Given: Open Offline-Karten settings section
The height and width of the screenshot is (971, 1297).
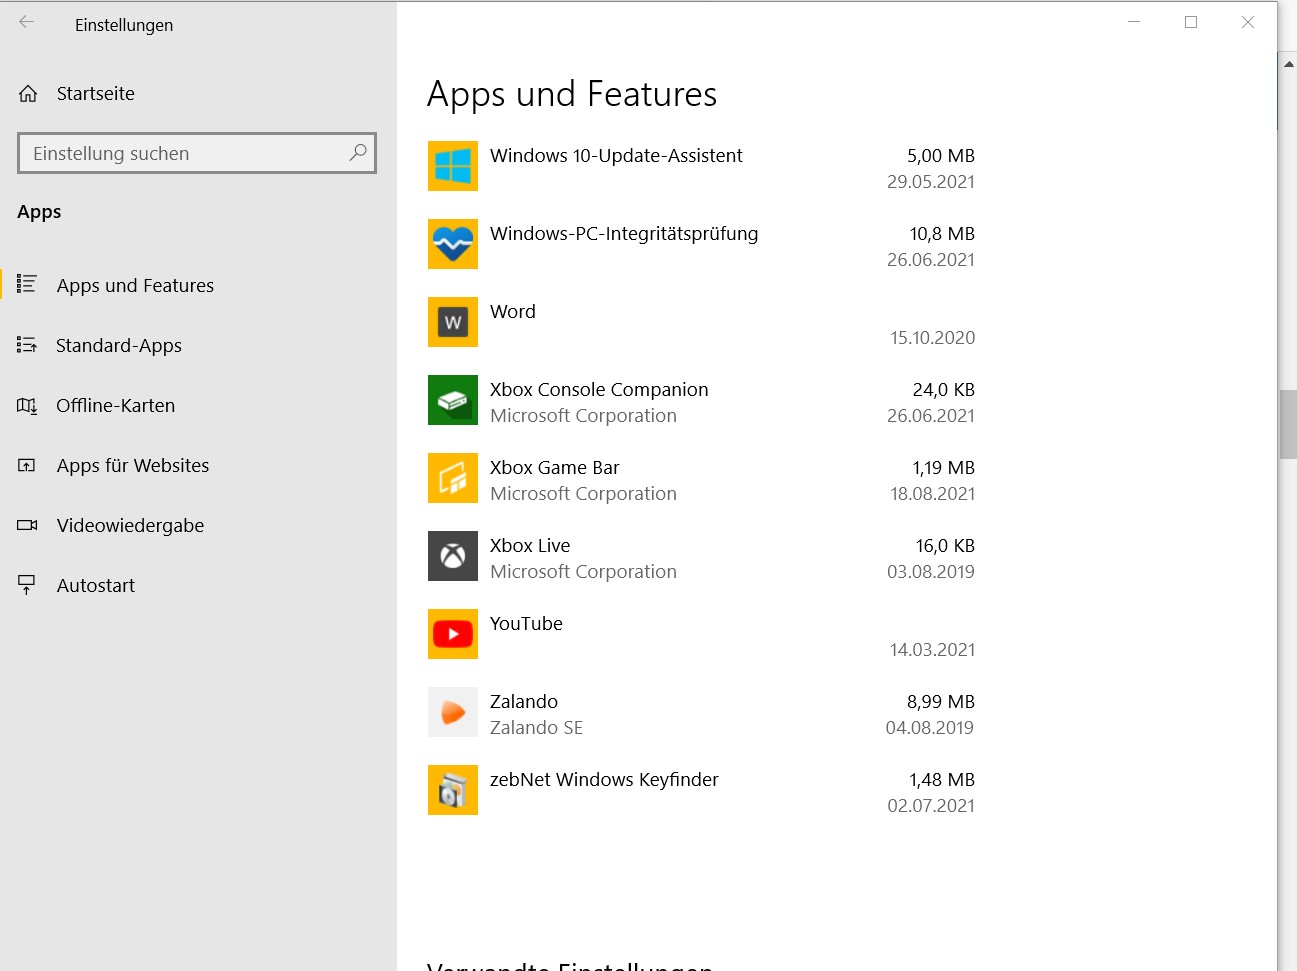Looking at the screenshot, I should click(x=115, y=406).
